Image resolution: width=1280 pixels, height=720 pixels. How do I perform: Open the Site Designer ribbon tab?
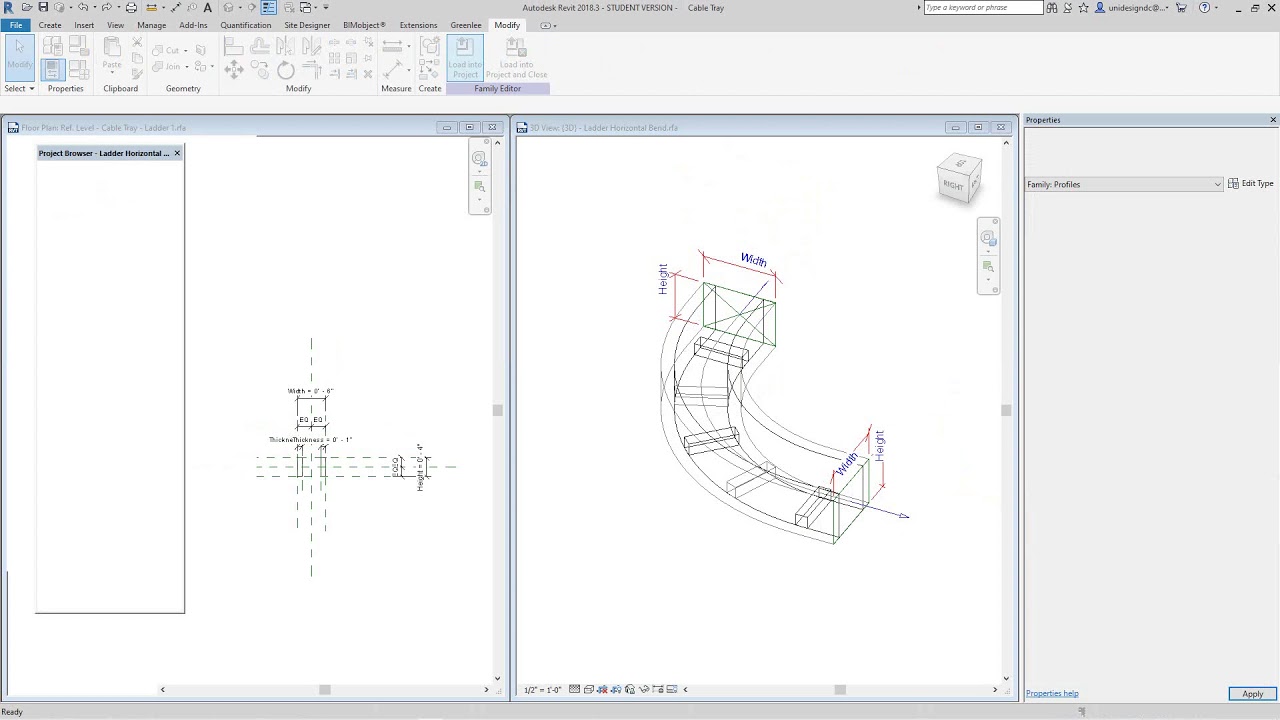pos(307,25)
